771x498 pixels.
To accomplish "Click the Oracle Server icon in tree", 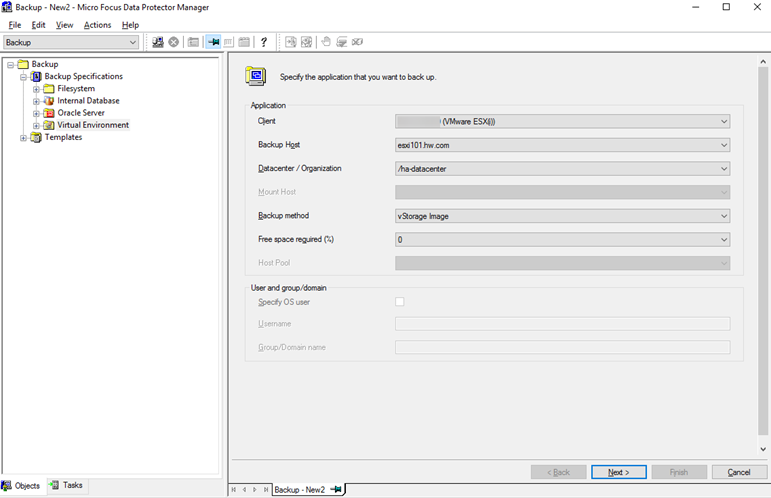I will point(49,113).
